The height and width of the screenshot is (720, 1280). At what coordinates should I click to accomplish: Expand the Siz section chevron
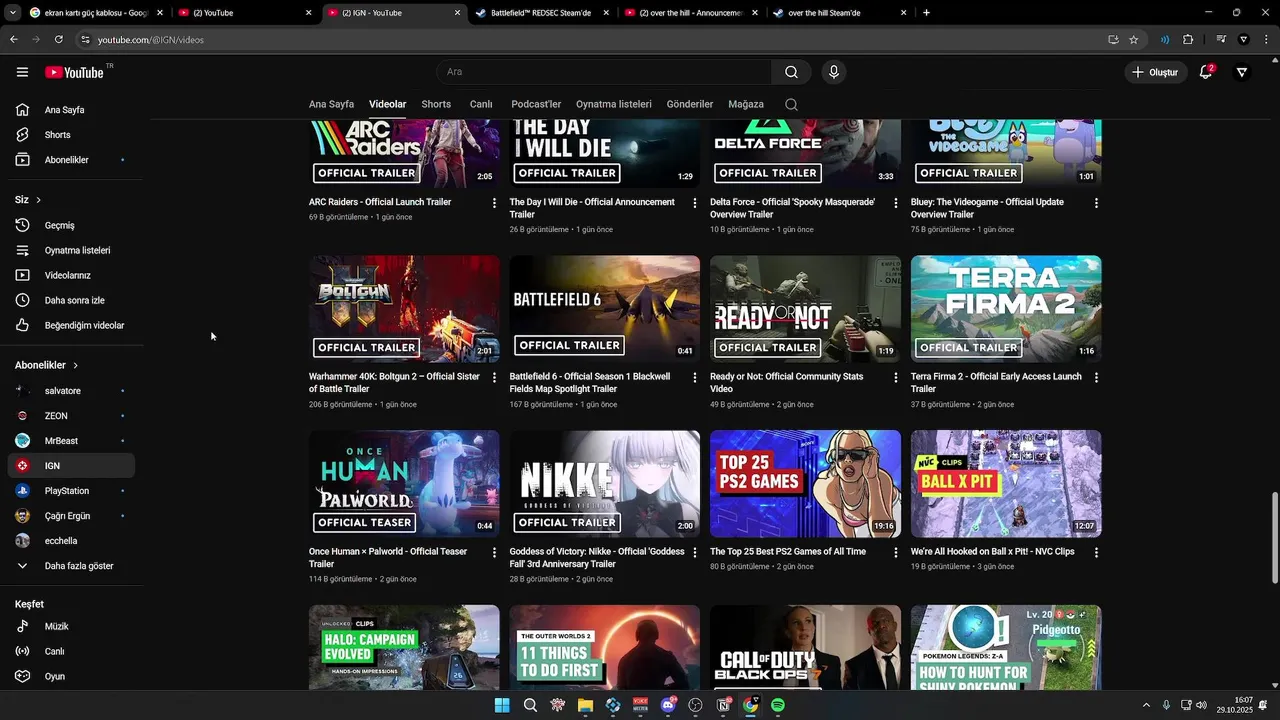point(38,200)
